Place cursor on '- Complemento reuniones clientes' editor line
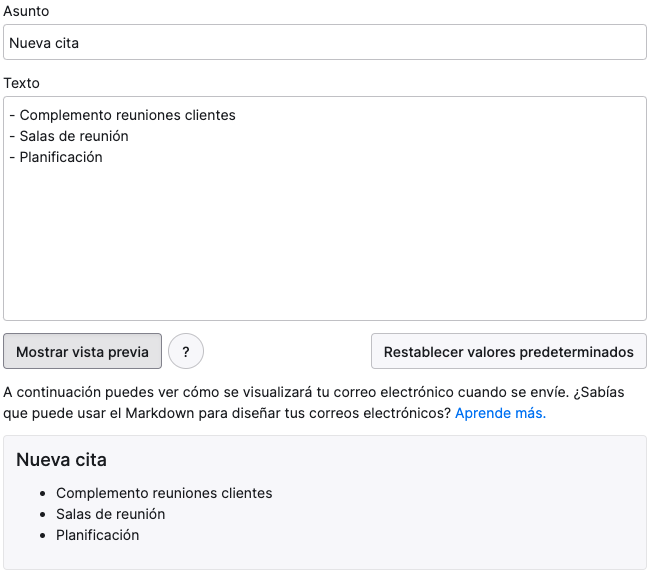 [x=123, y=115]
